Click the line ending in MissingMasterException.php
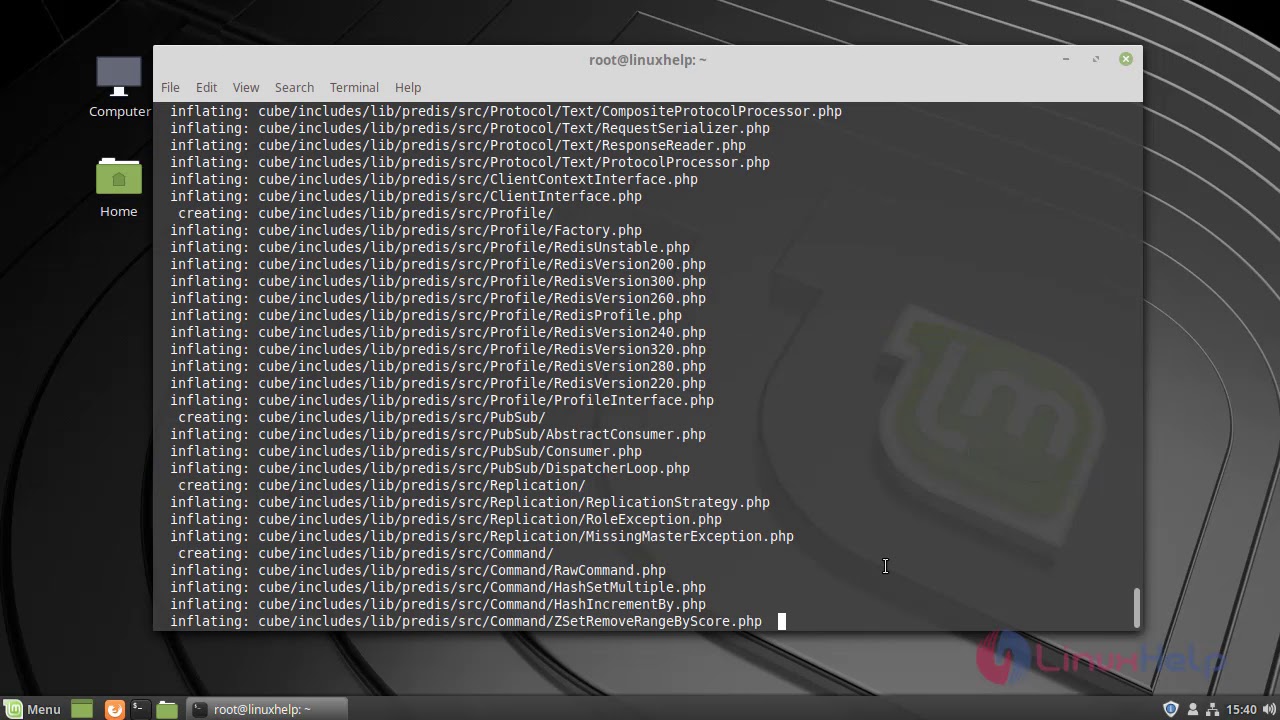The image size is (1280, 720). pyautogui.click(x=482, y=536)
